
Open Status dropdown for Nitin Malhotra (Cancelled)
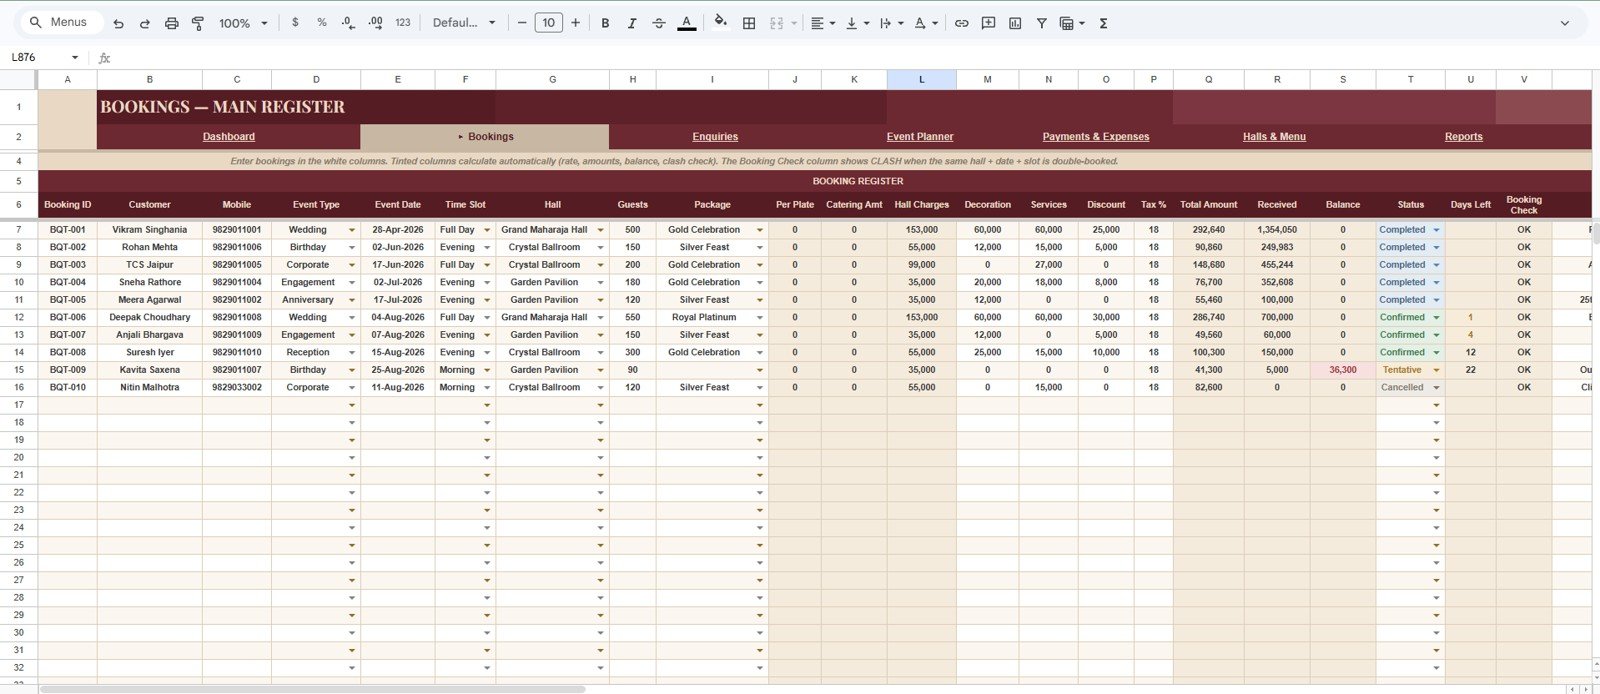(1436, 388)
